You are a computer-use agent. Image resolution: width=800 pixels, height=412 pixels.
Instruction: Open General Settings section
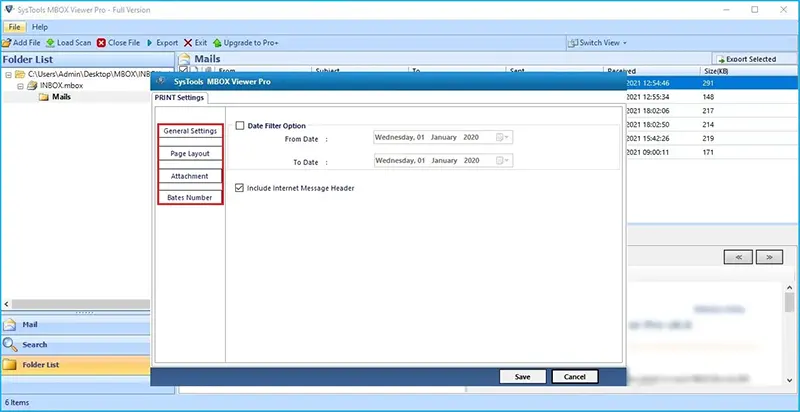(190, 131)
